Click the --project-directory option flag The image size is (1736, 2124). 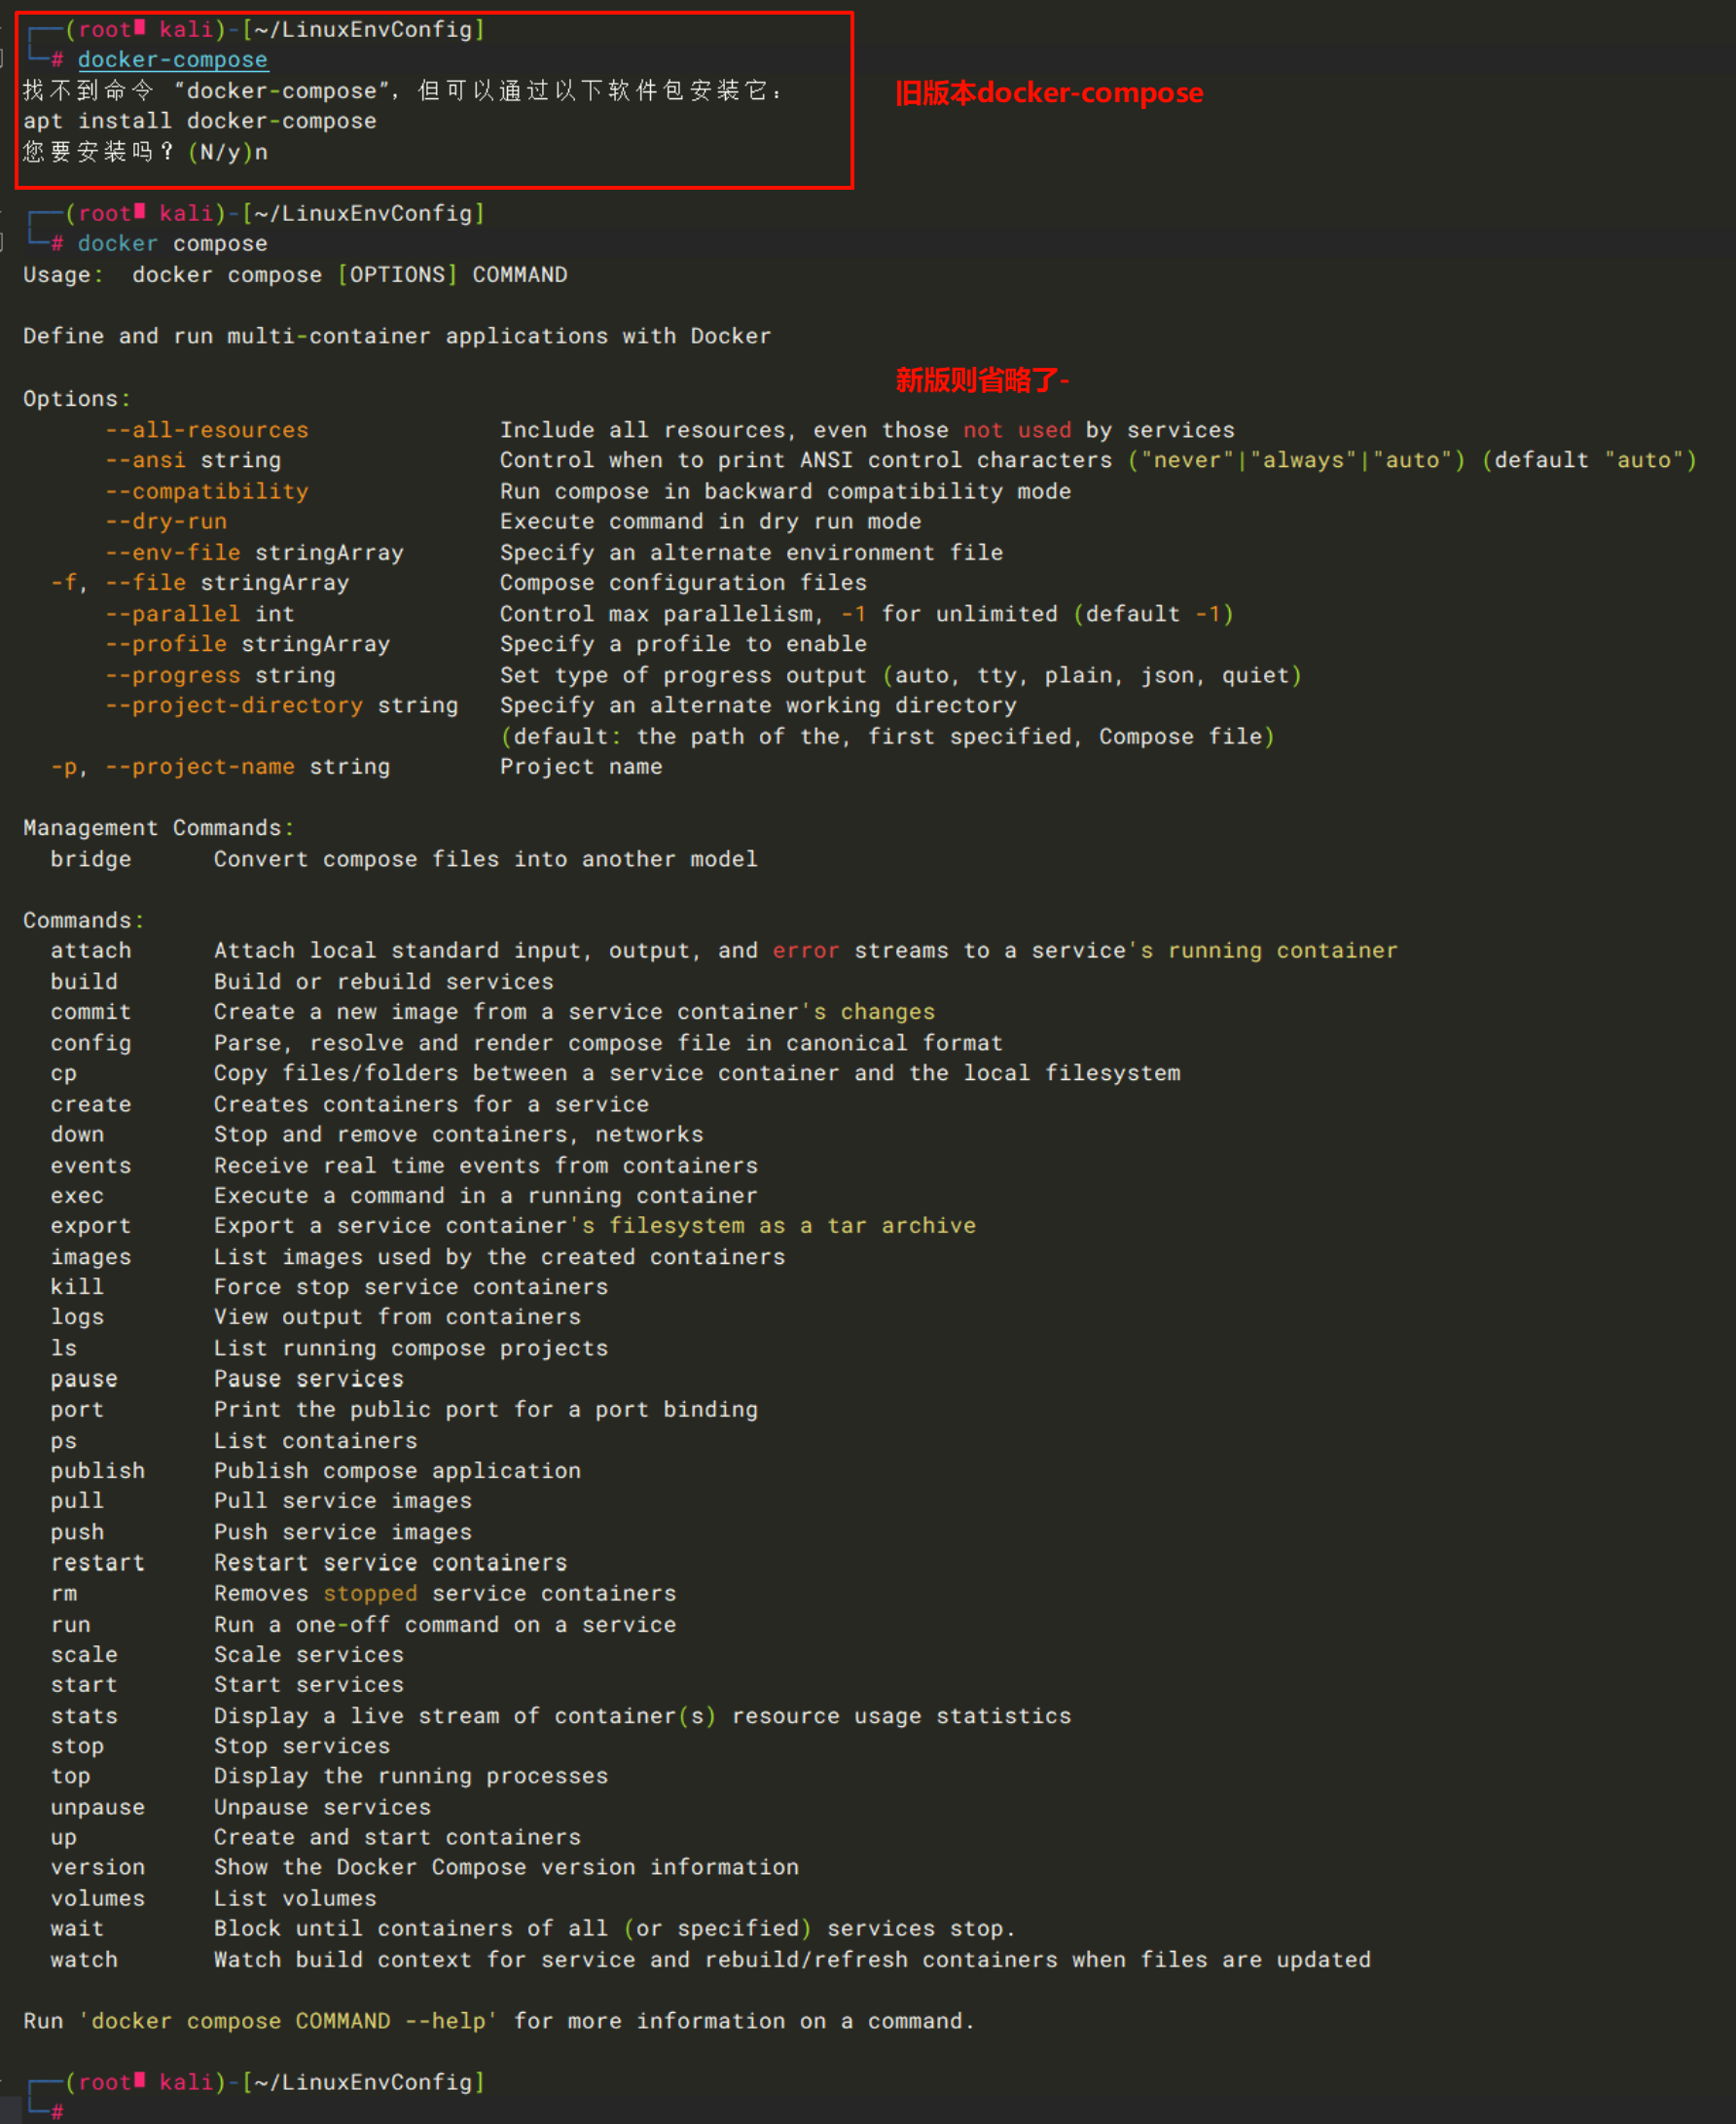[234, 705]
